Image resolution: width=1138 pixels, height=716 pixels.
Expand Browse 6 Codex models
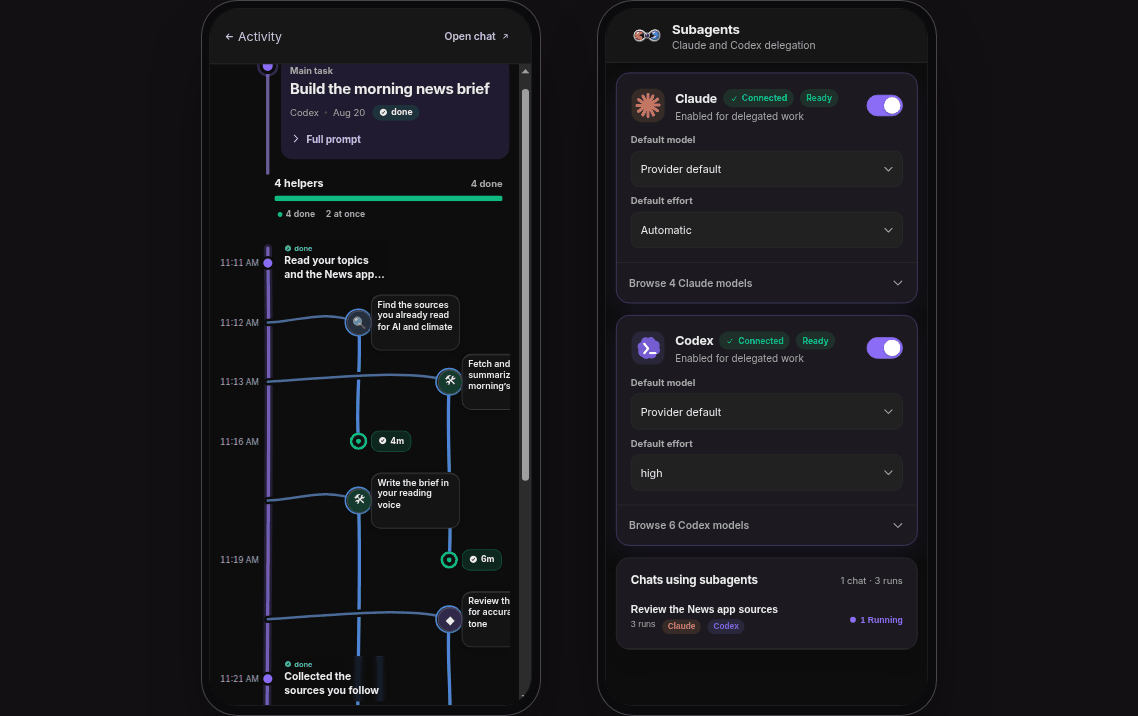pos(766,525)
